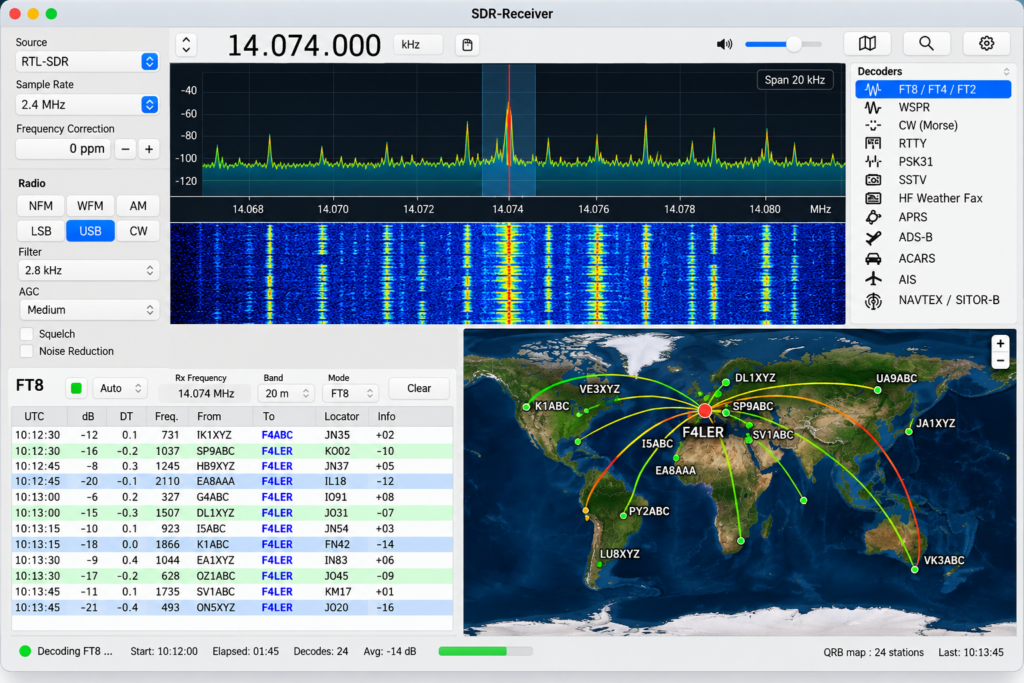Select the WSPR decoder waveform icon
The width and height of the screenshot is (1024, 683).
(873, 108)
